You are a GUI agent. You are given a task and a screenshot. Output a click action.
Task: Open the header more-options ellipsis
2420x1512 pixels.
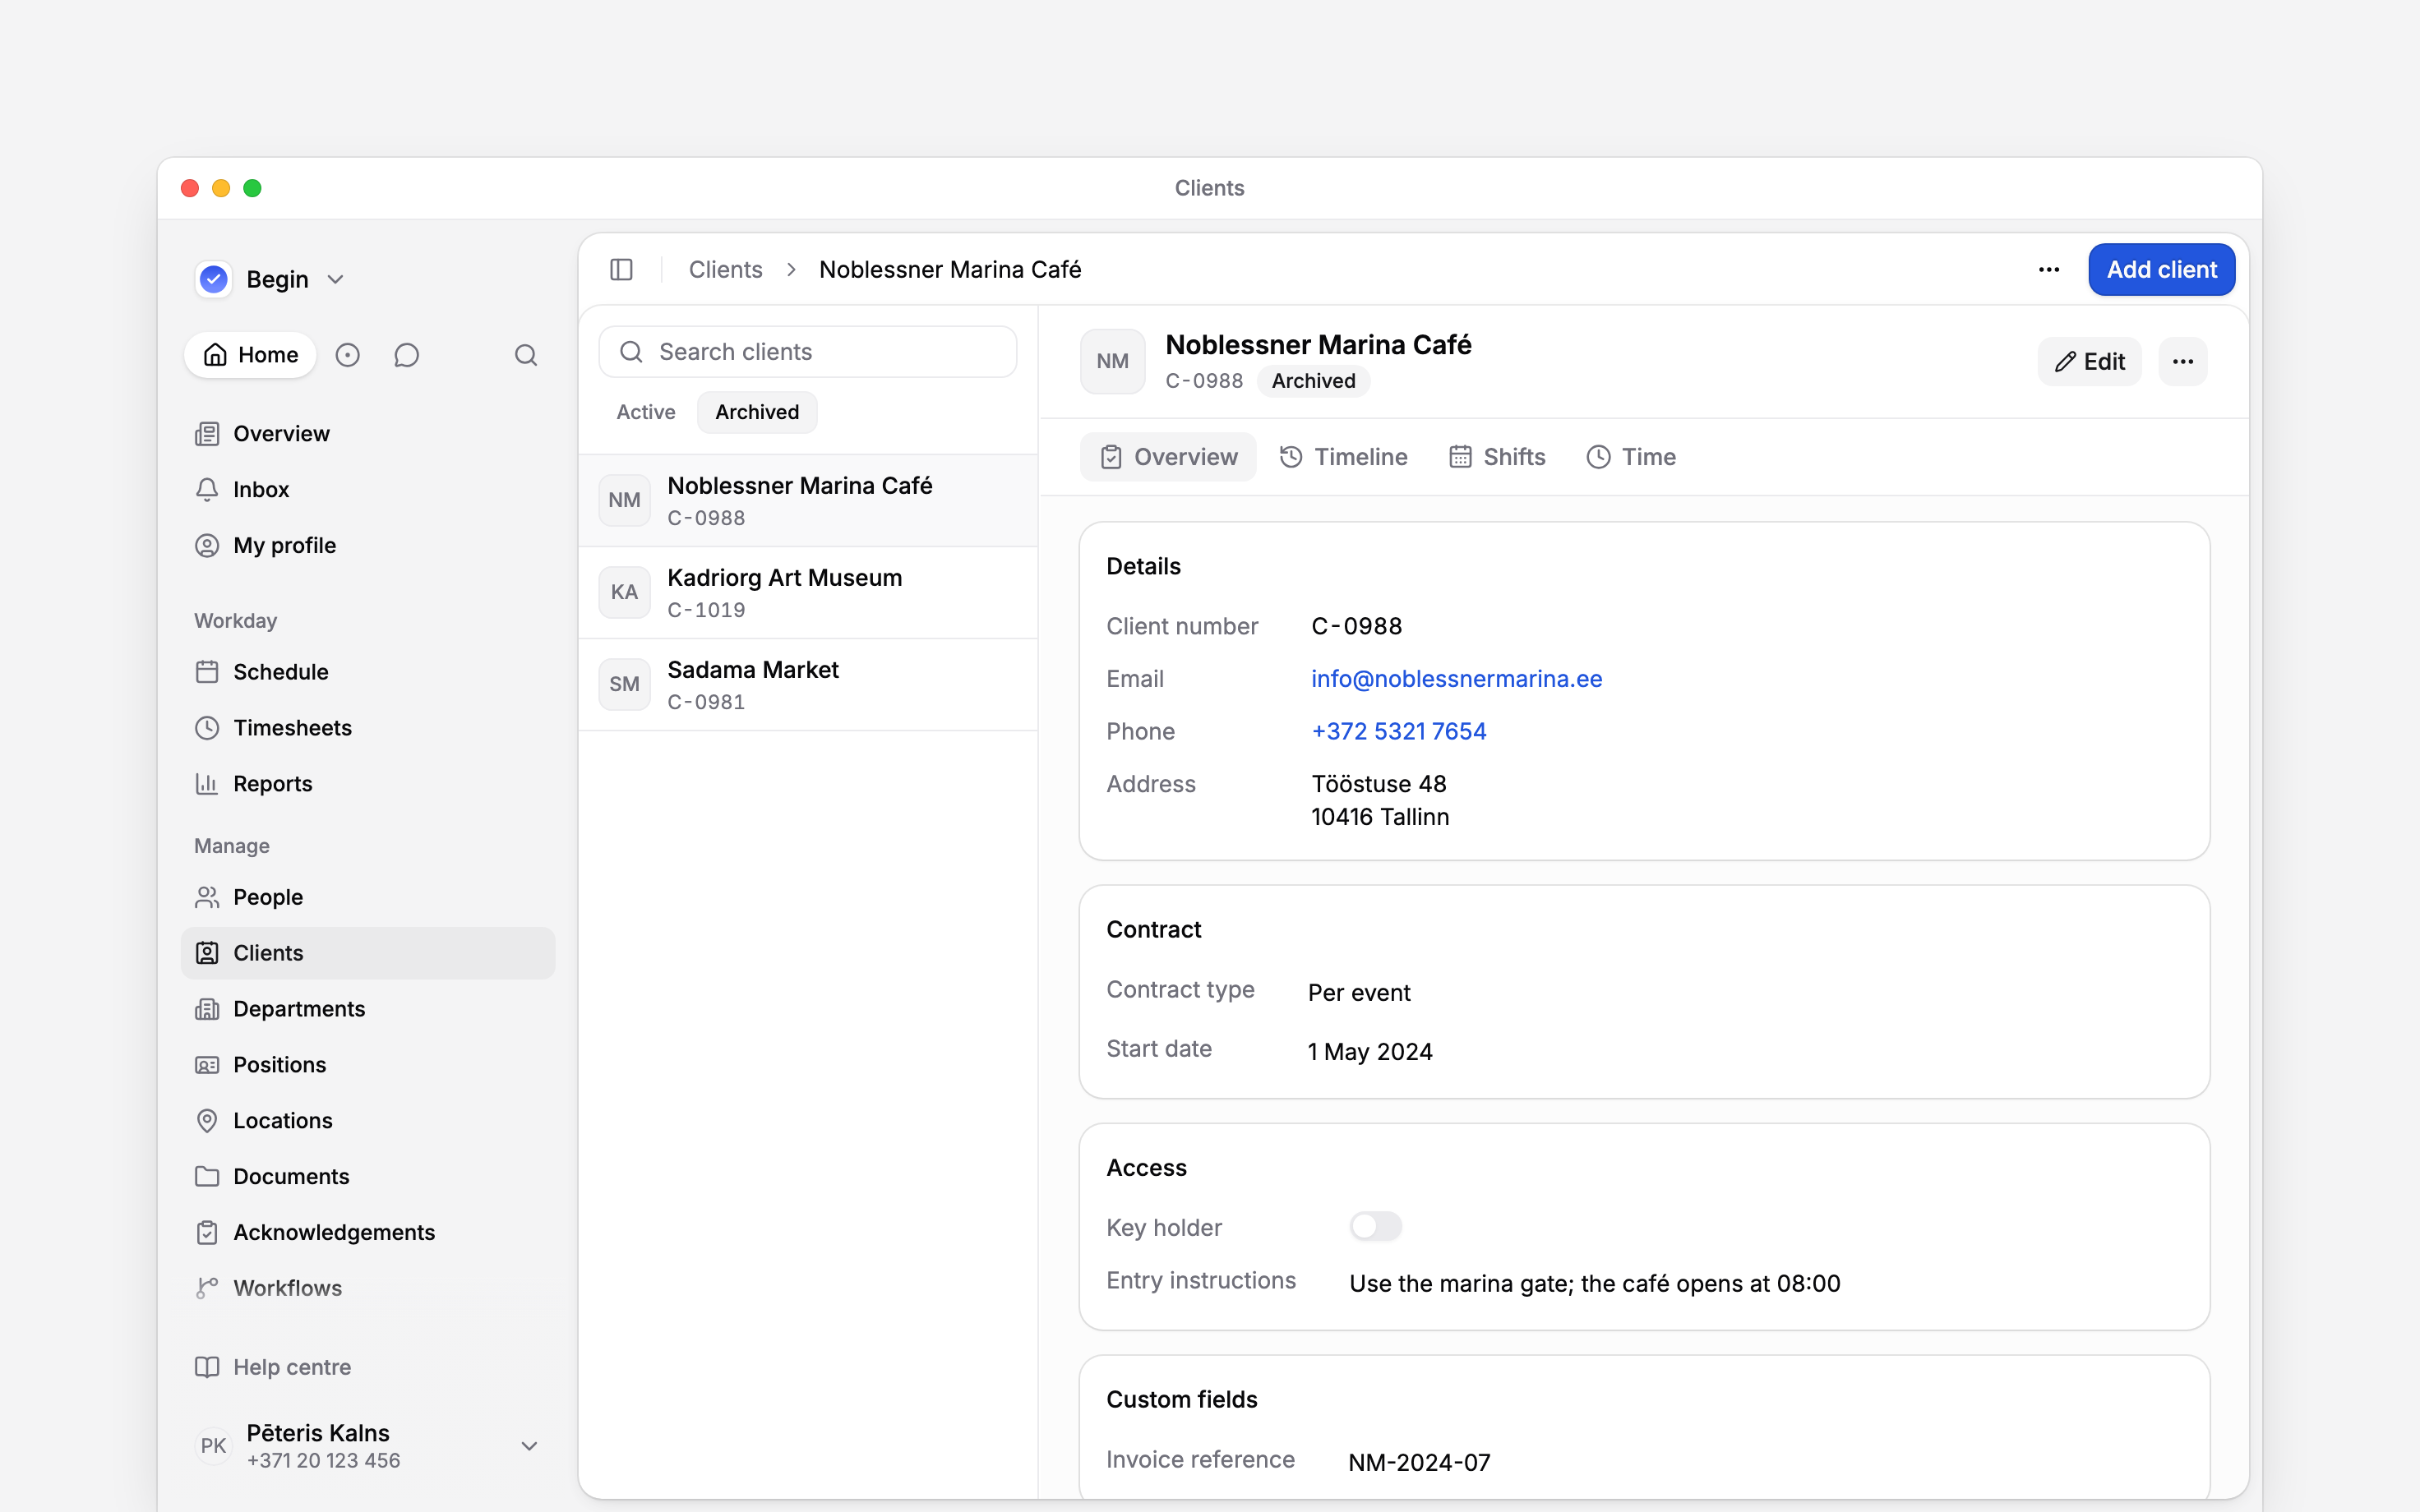pos(2049,270)
